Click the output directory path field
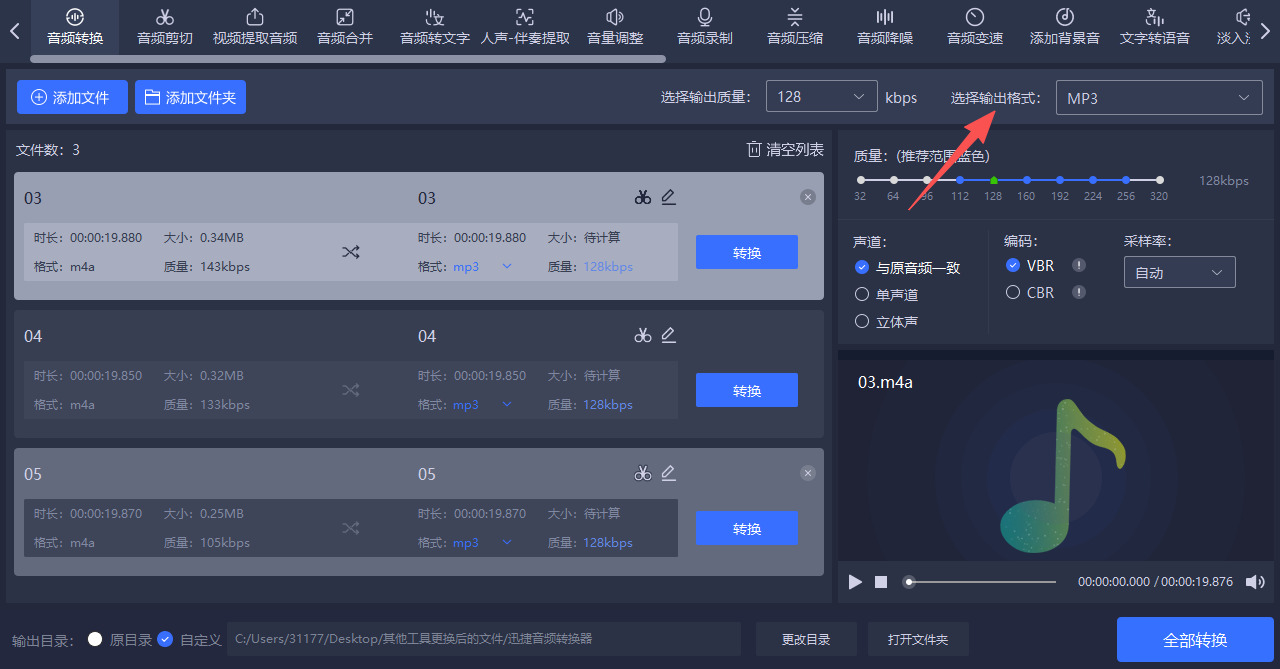Viewport: 1280px width, 669px height. click(483, 639)
